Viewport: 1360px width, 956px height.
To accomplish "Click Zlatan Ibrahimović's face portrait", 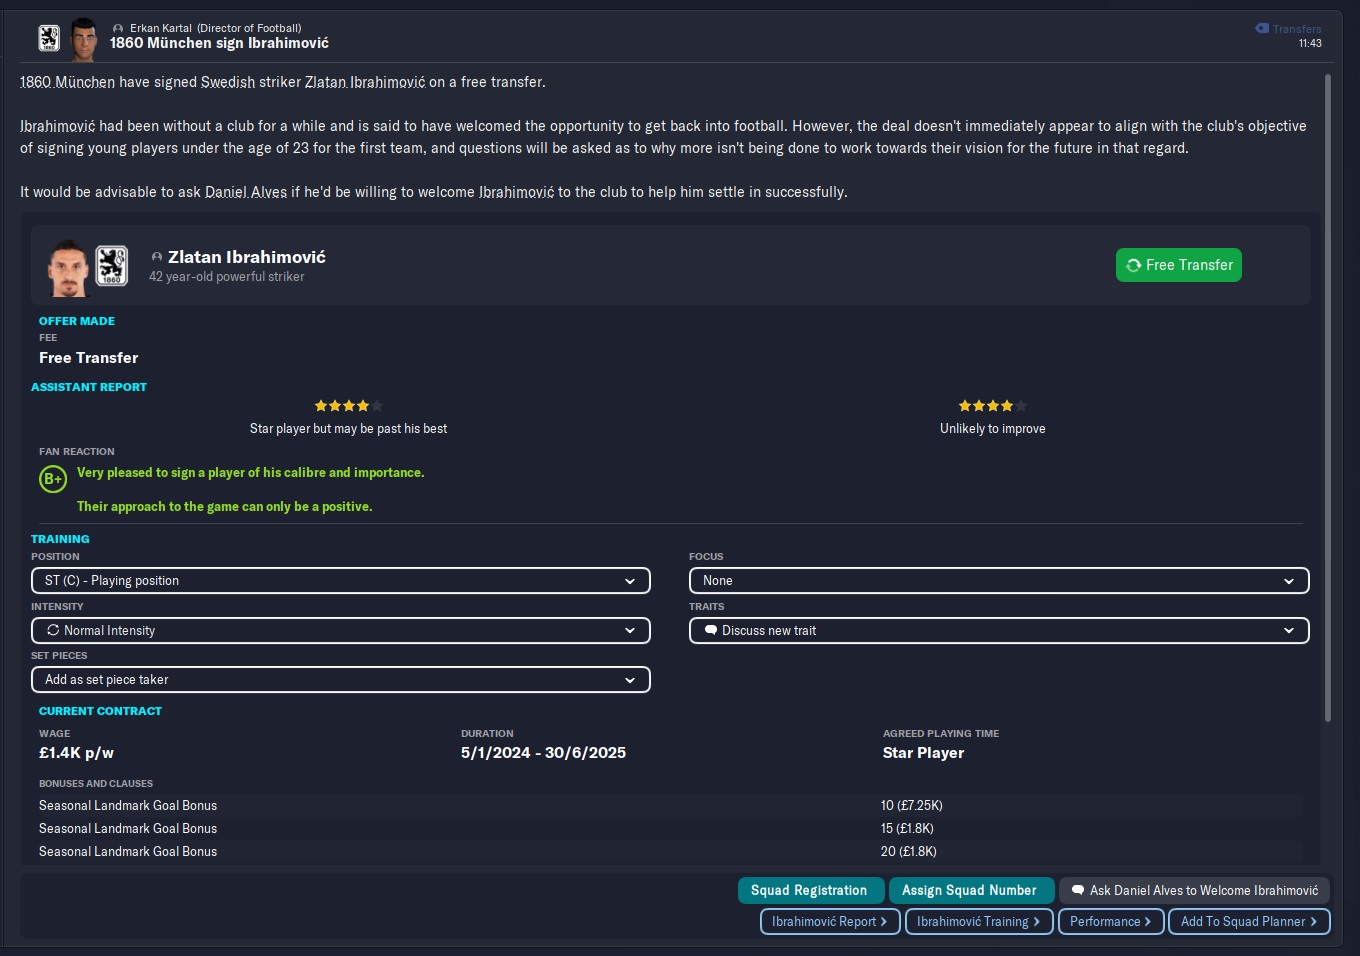I will pyautogui.click(x=68, y=267).
